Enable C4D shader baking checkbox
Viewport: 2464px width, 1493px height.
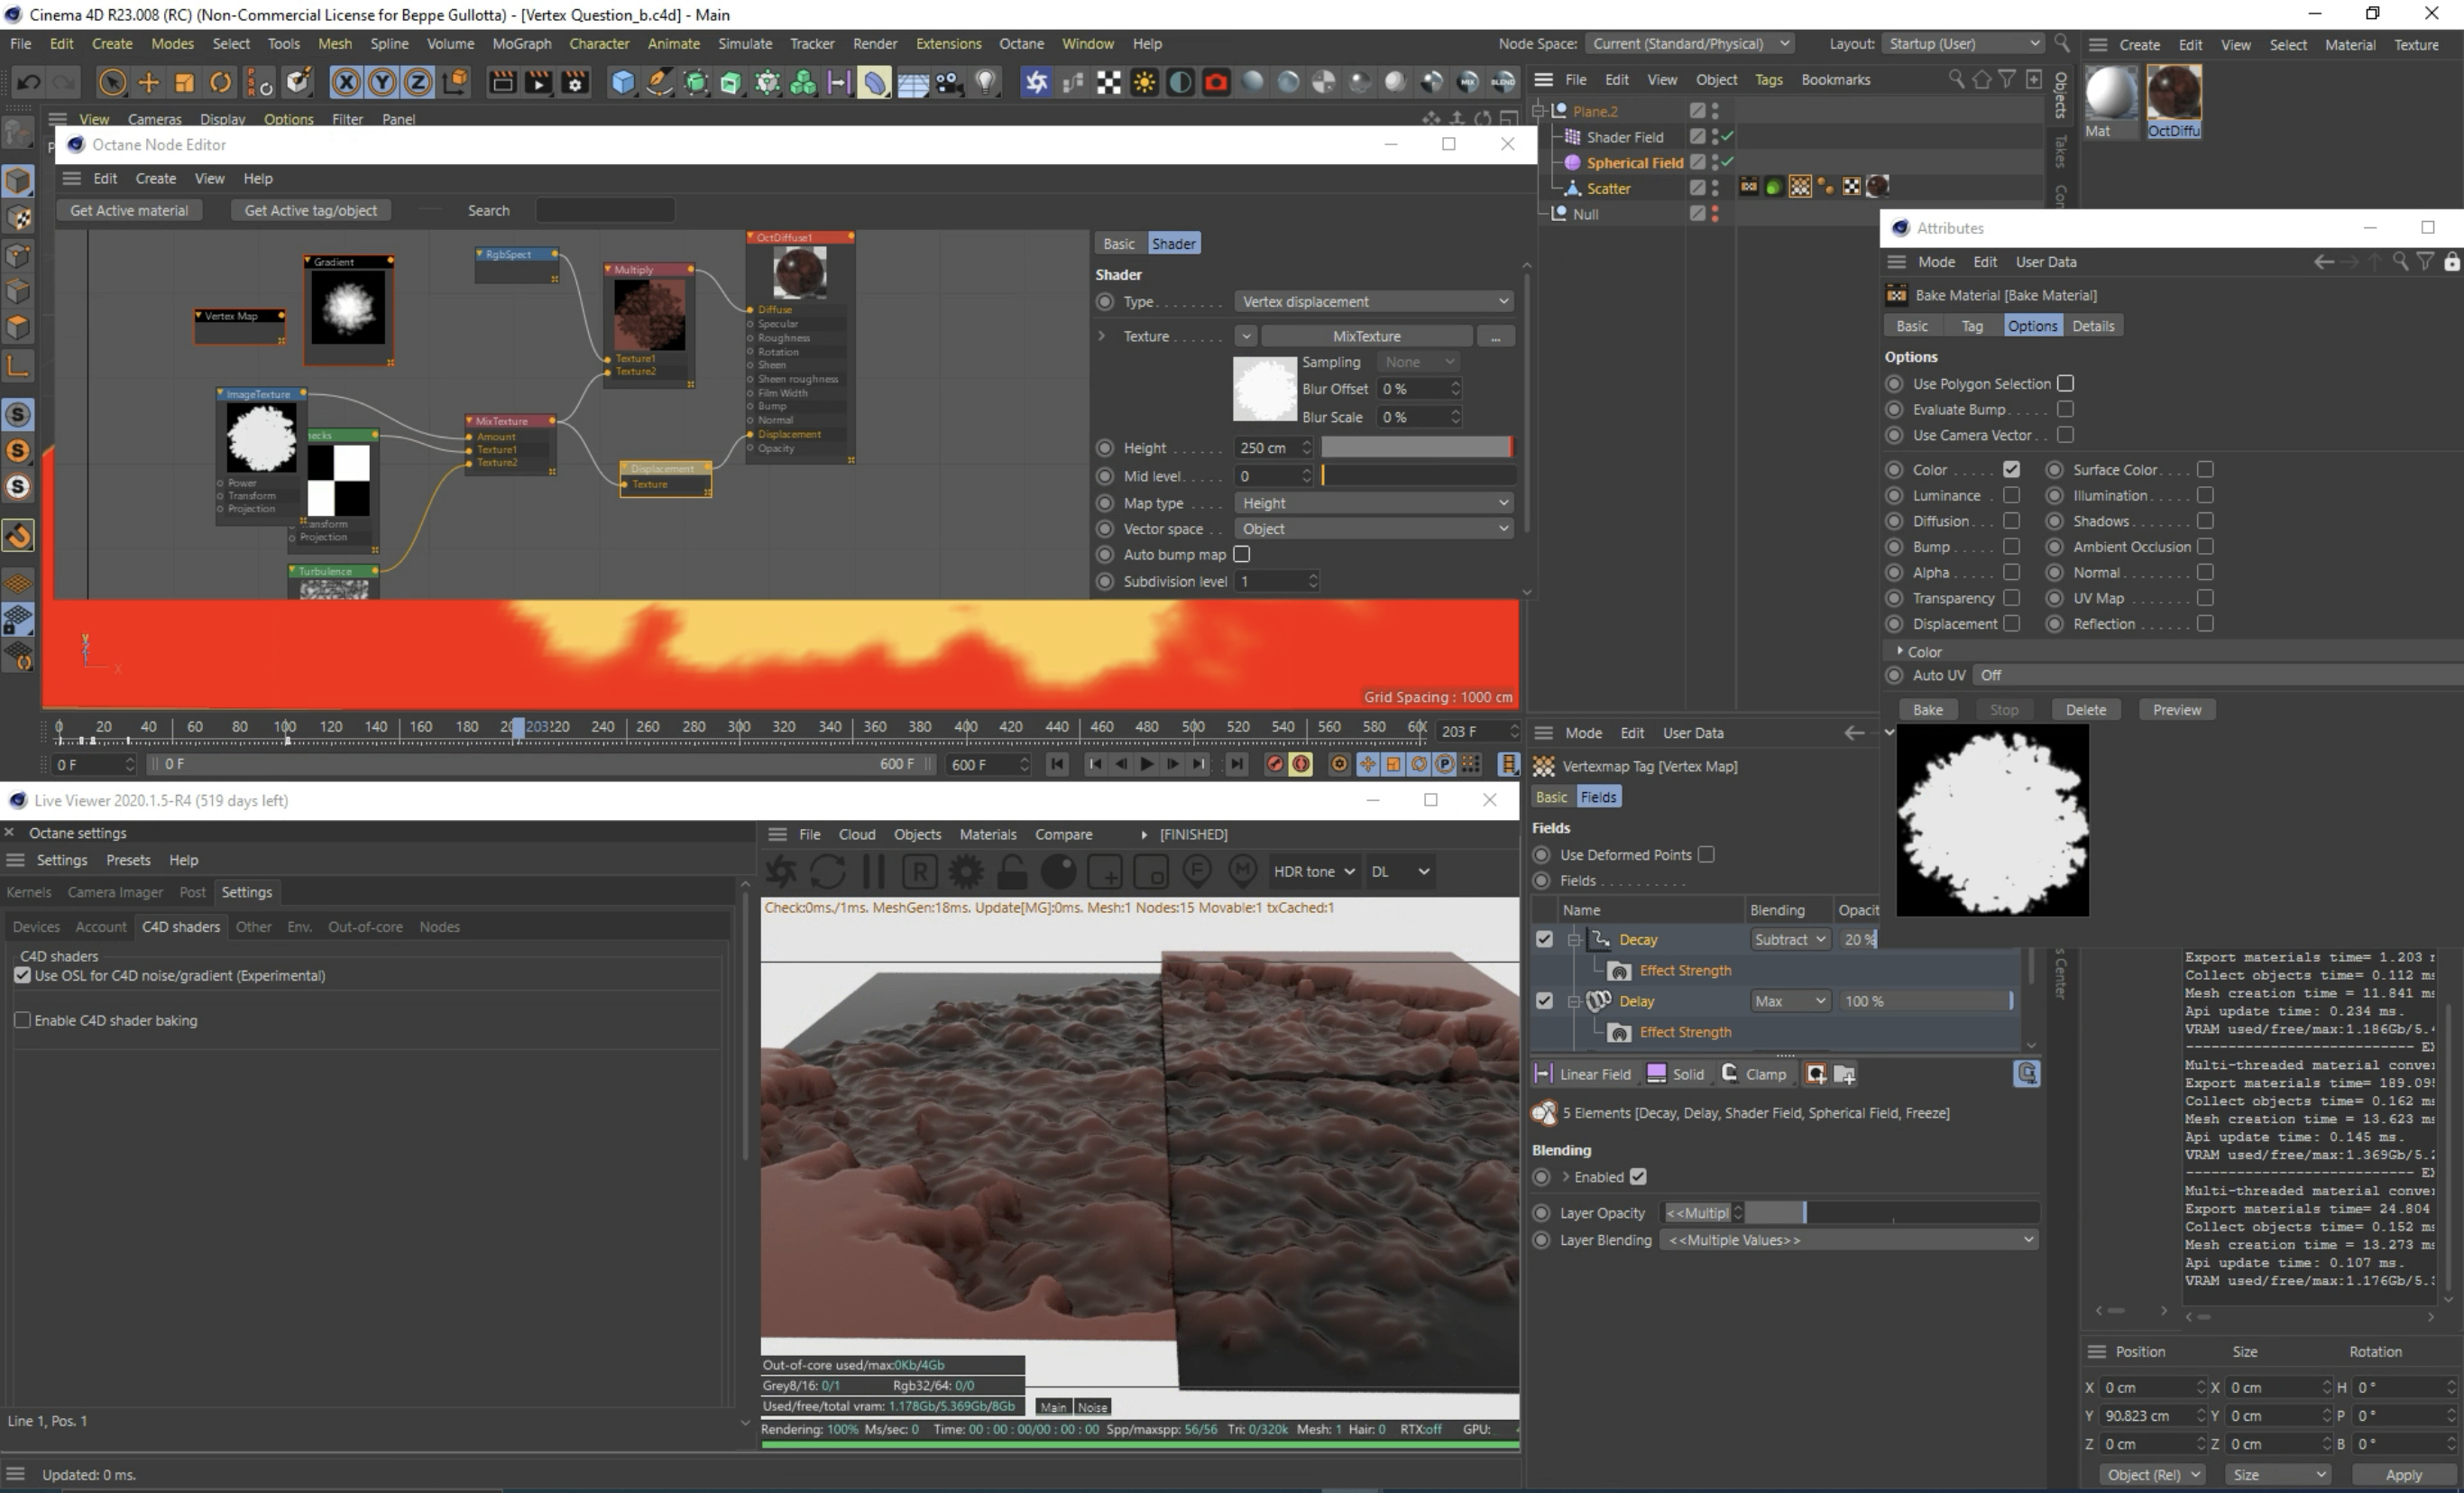(22, 1020)
